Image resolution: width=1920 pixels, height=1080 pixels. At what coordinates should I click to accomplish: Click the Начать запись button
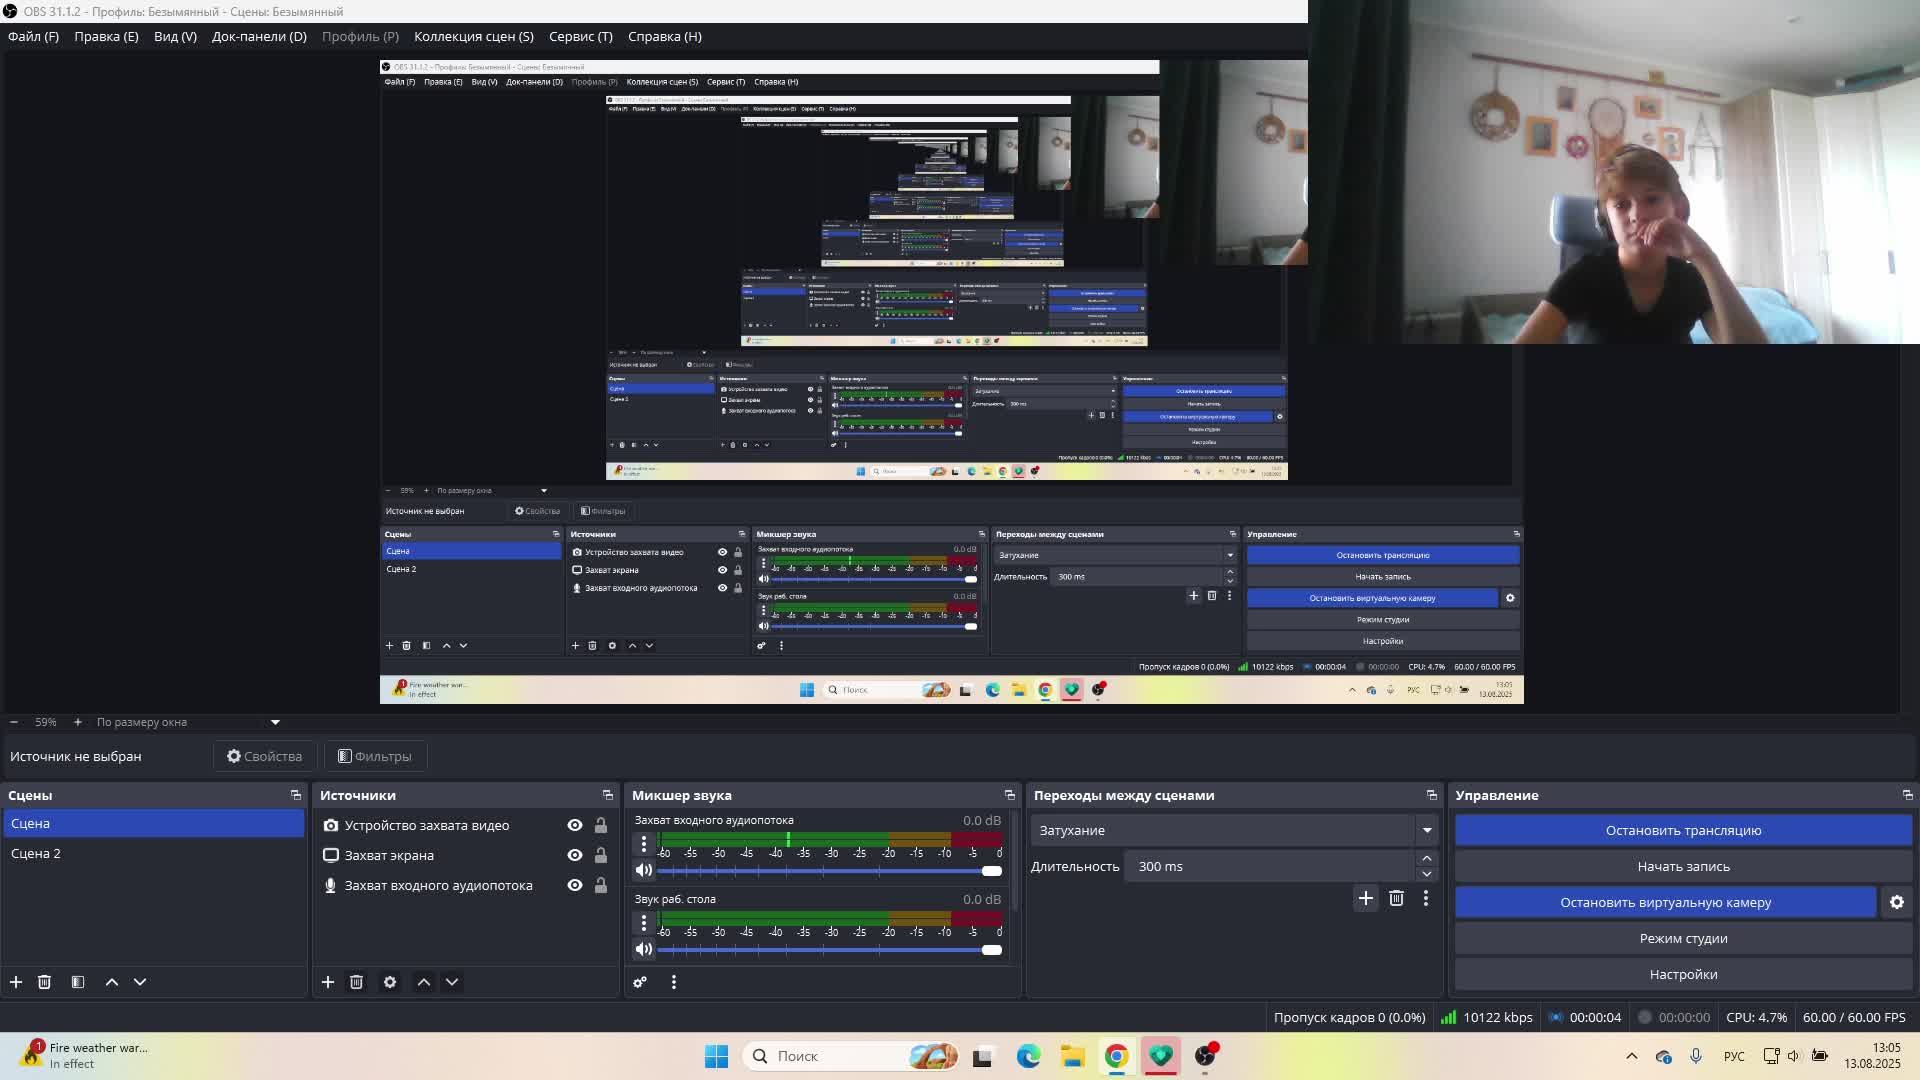click(1683, 866)
